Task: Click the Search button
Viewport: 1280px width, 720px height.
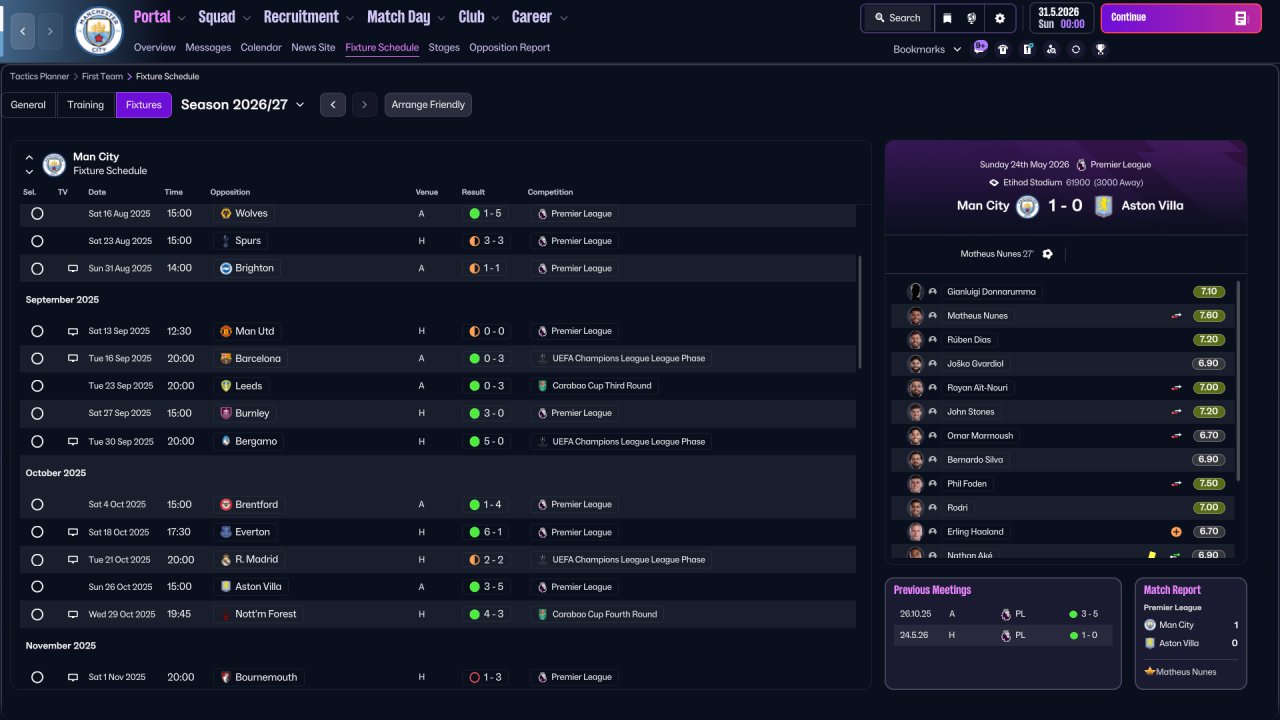Action: tap(897, 18)
